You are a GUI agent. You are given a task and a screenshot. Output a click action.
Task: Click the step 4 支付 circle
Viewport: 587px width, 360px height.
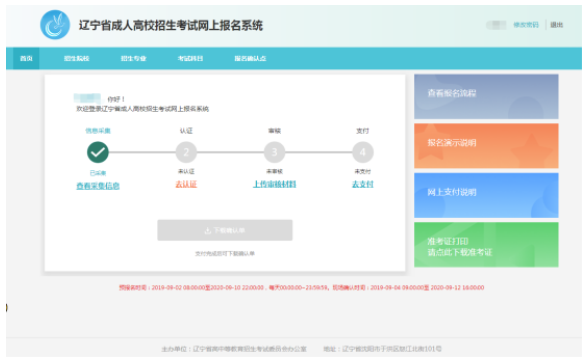(363, 152)
